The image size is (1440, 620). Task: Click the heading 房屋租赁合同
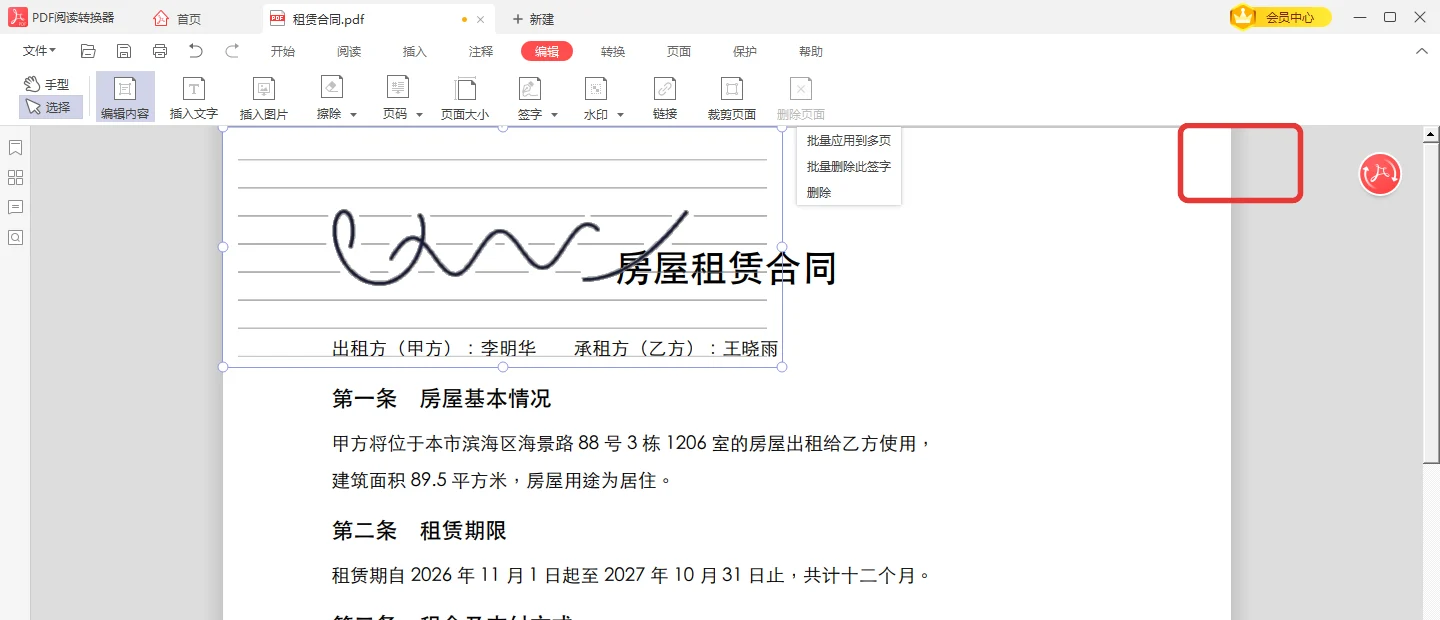point(726,268)
